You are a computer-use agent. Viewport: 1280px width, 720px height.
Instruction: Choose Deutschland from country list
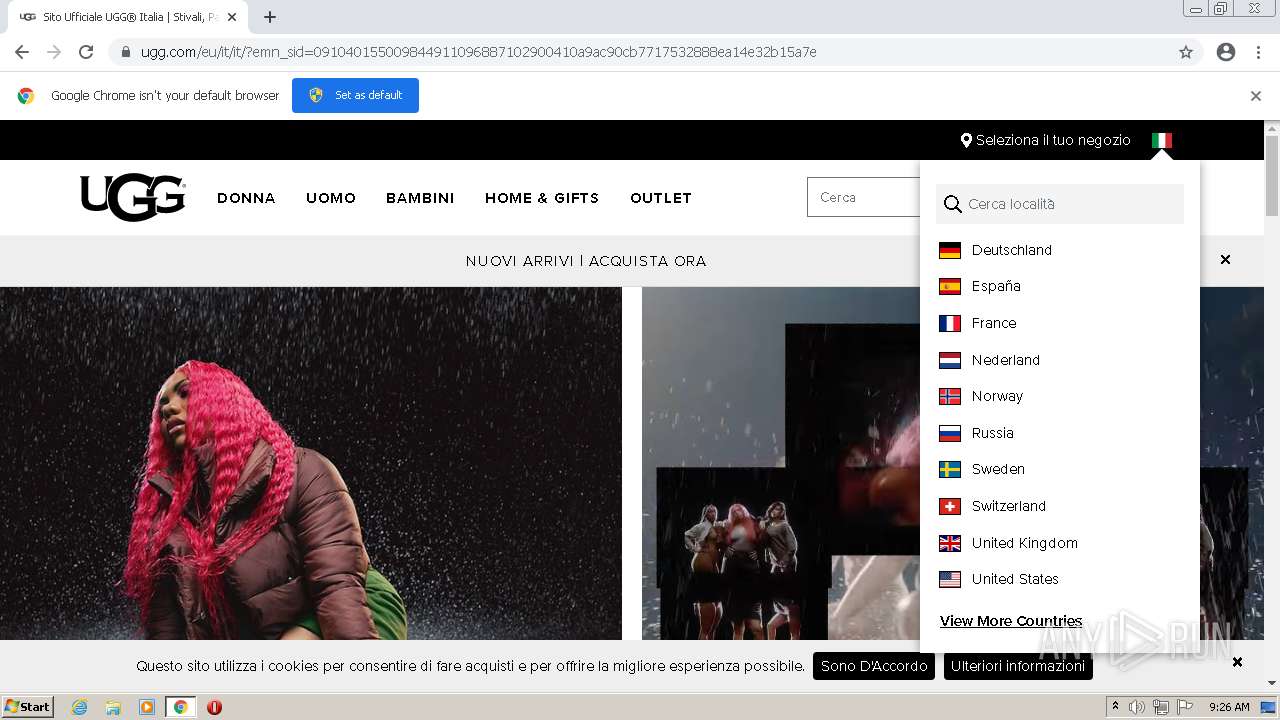click(x=1012, y=250)
